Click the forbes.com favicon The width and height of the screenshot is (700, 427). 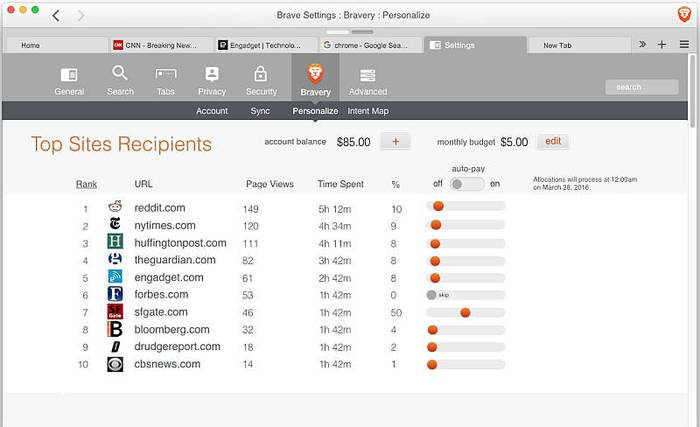[115, 294]
